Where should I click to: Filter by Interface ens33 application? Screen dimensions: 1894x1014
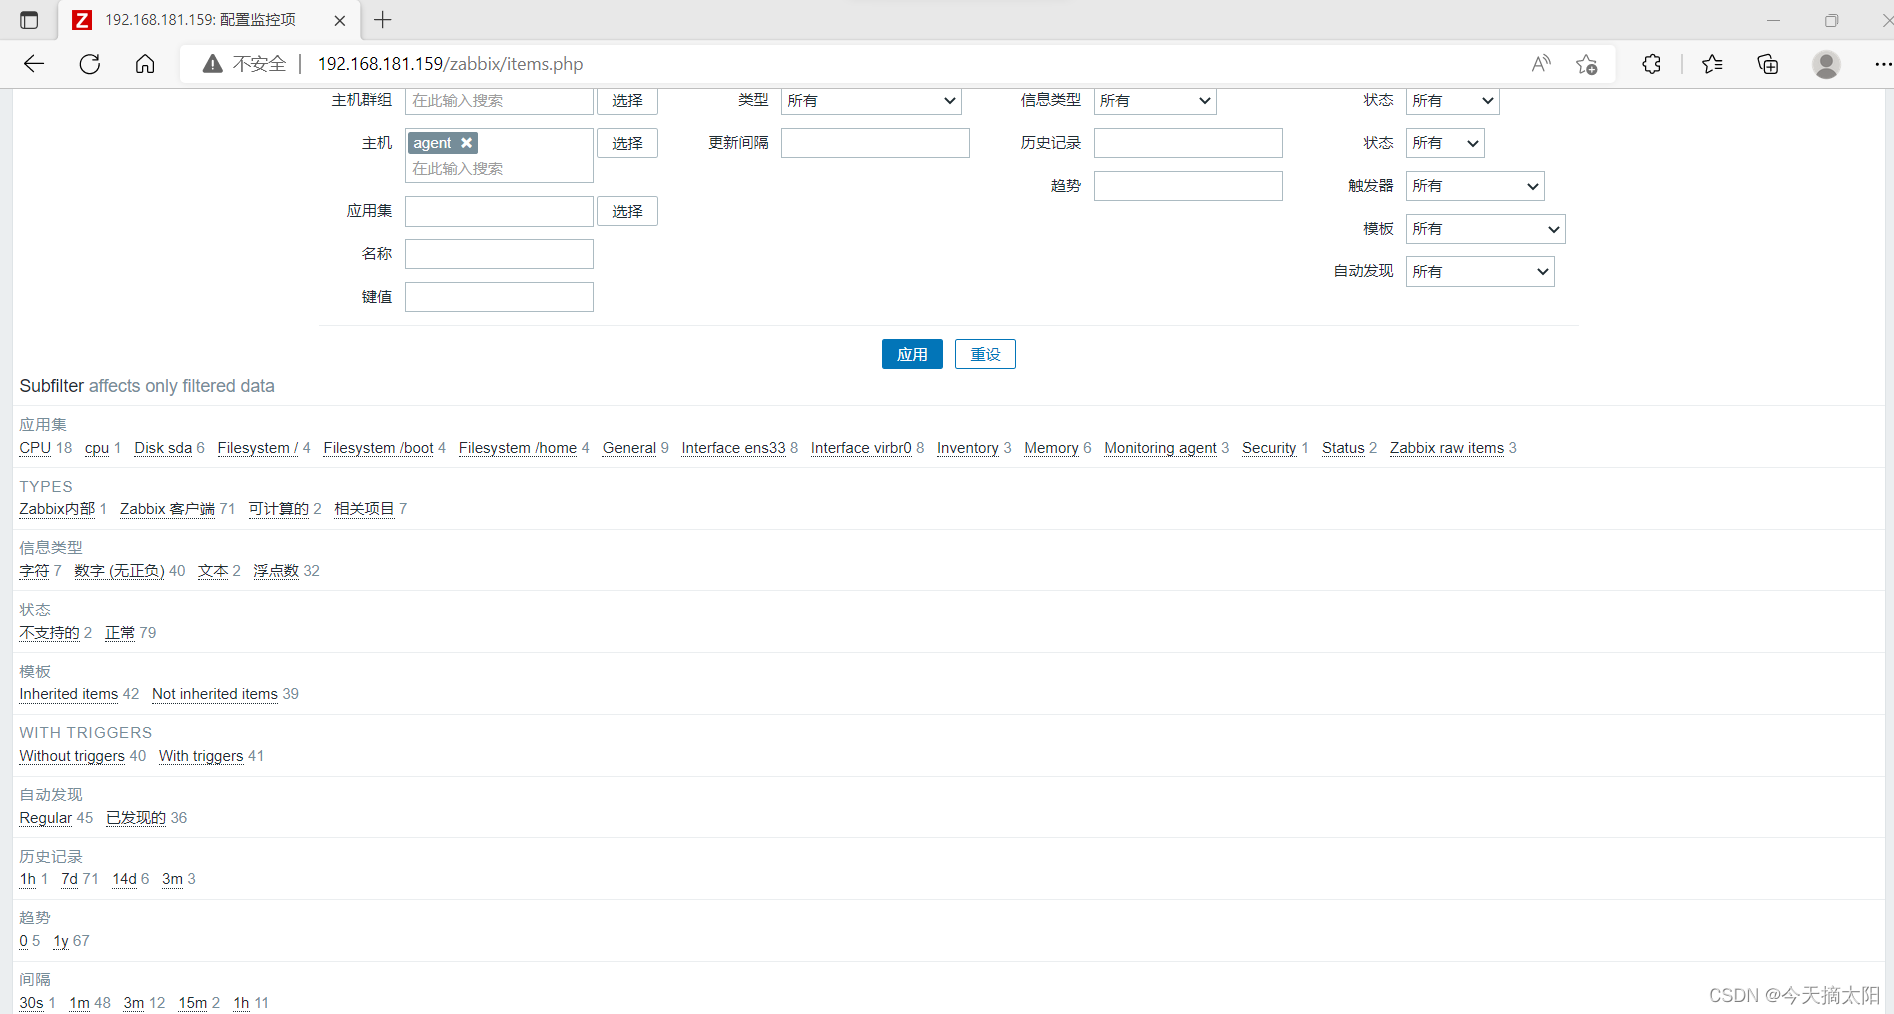(x=733, y=448)
